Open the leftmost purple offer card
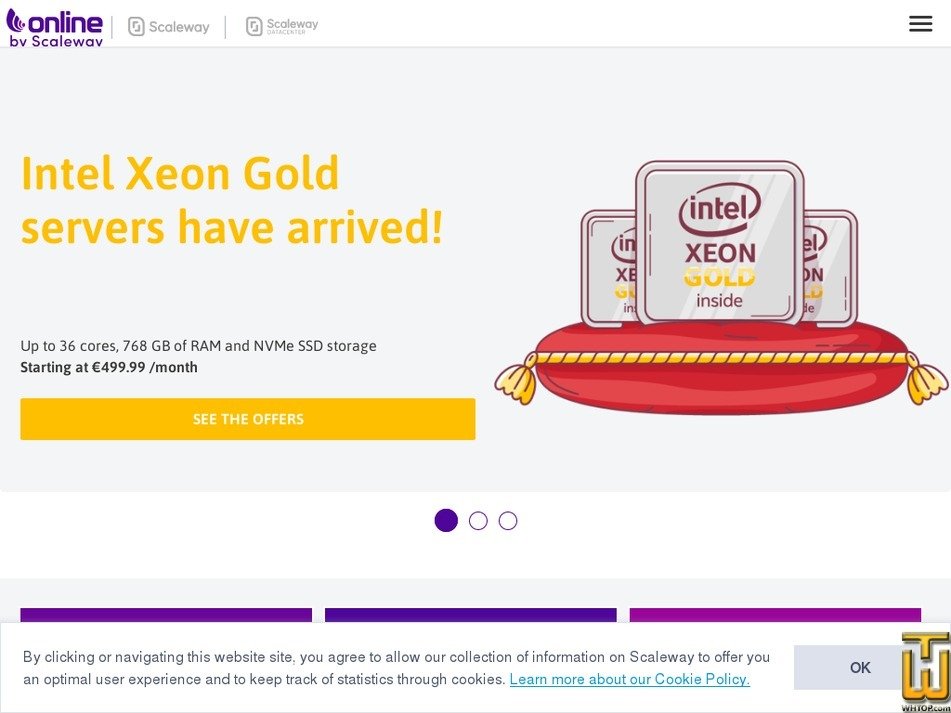This screenshot has height=713, width=951. click(166, 615)
